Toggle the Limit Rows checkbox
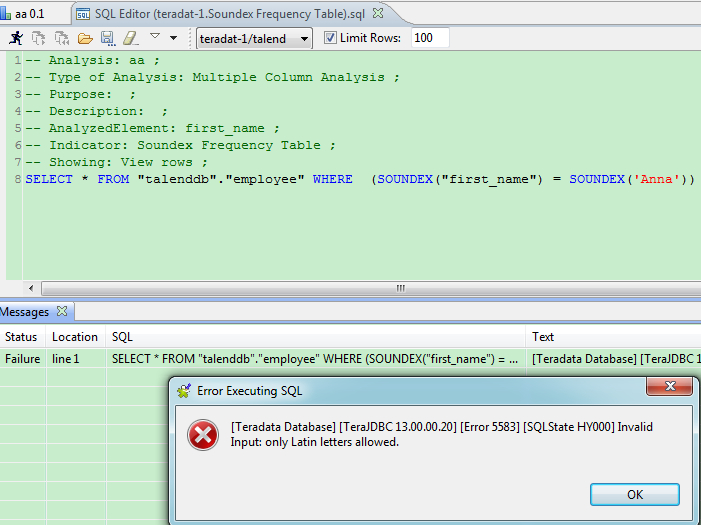 coord(330,38)
